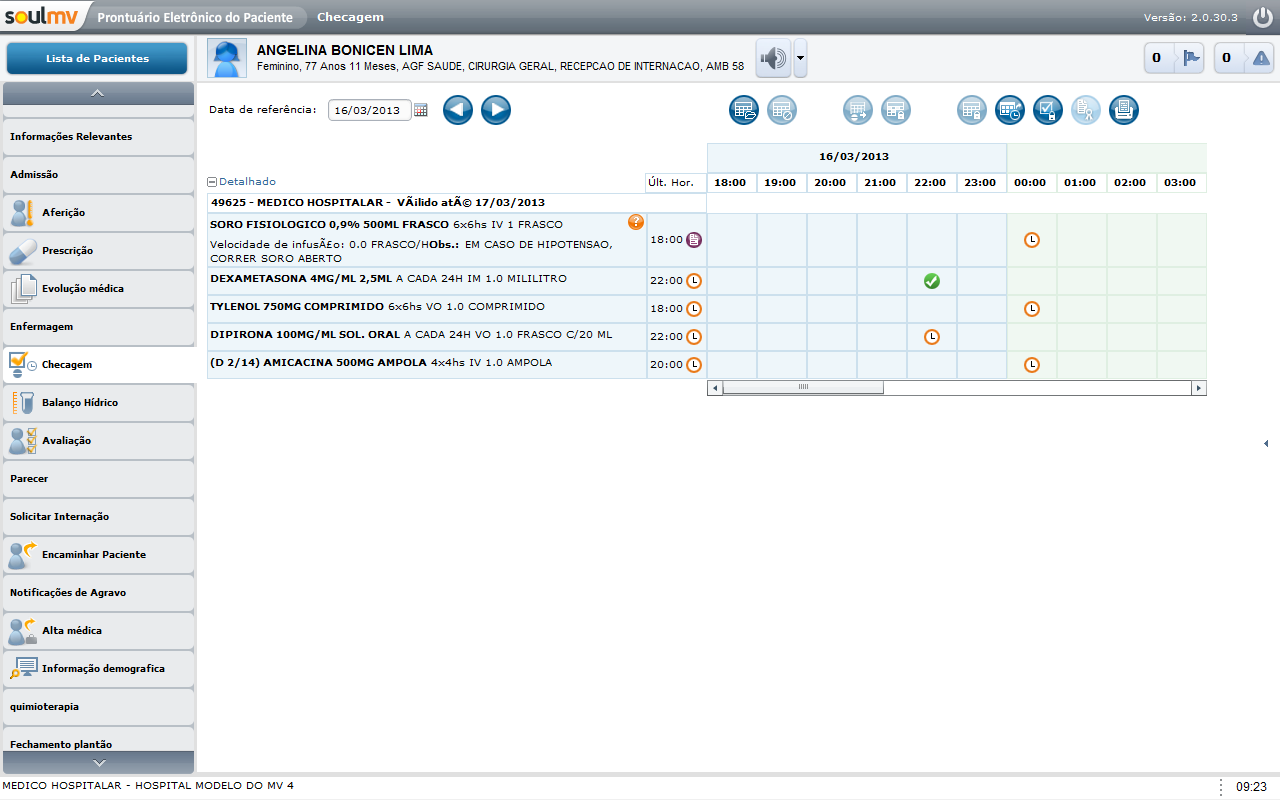Open Notificações de Agravo menu item
This screenshot has width=1280, height=800.
[98, 593]
